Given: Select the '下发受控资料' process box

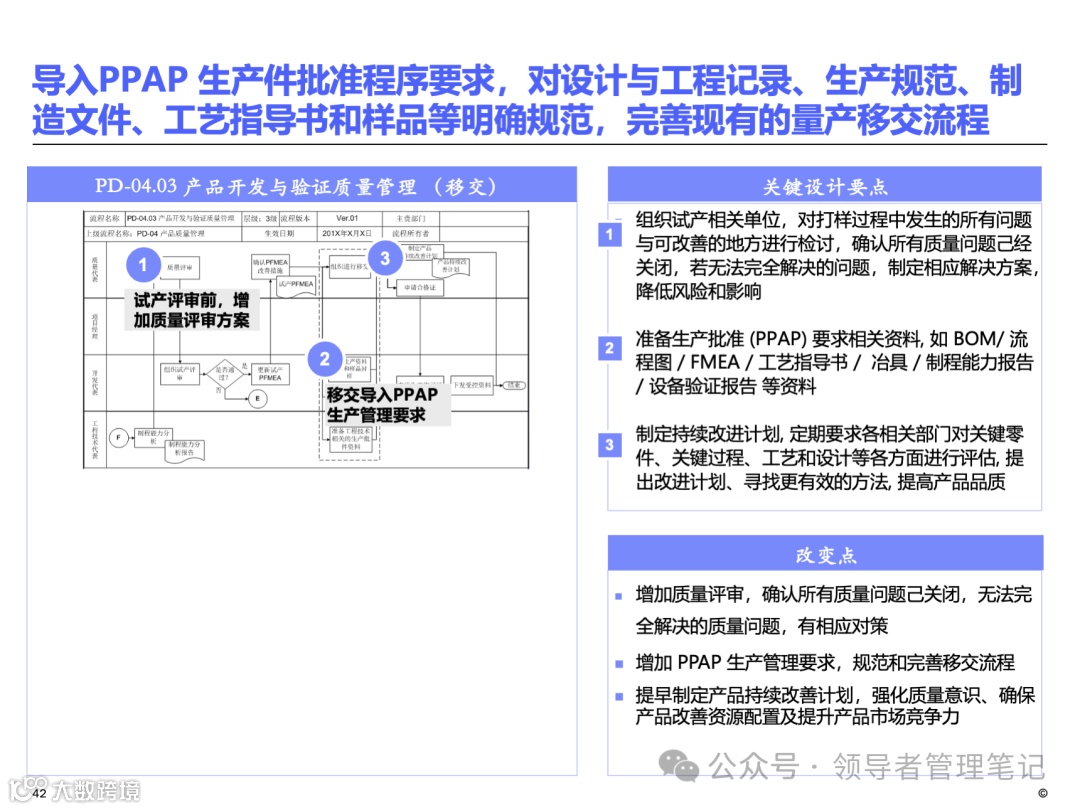Looking at the screenshot, I should point(472,385).
